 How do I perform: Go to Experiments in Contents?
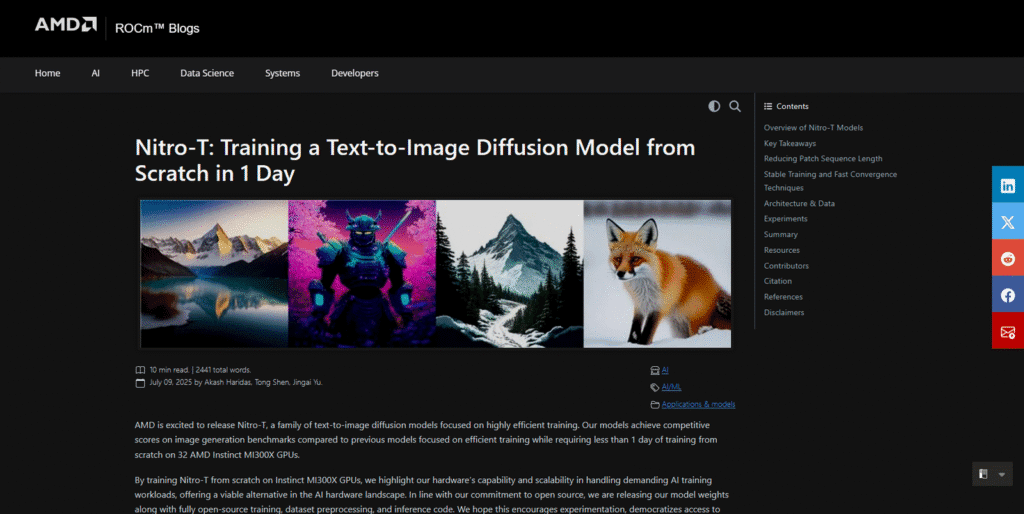click(786, 219)
